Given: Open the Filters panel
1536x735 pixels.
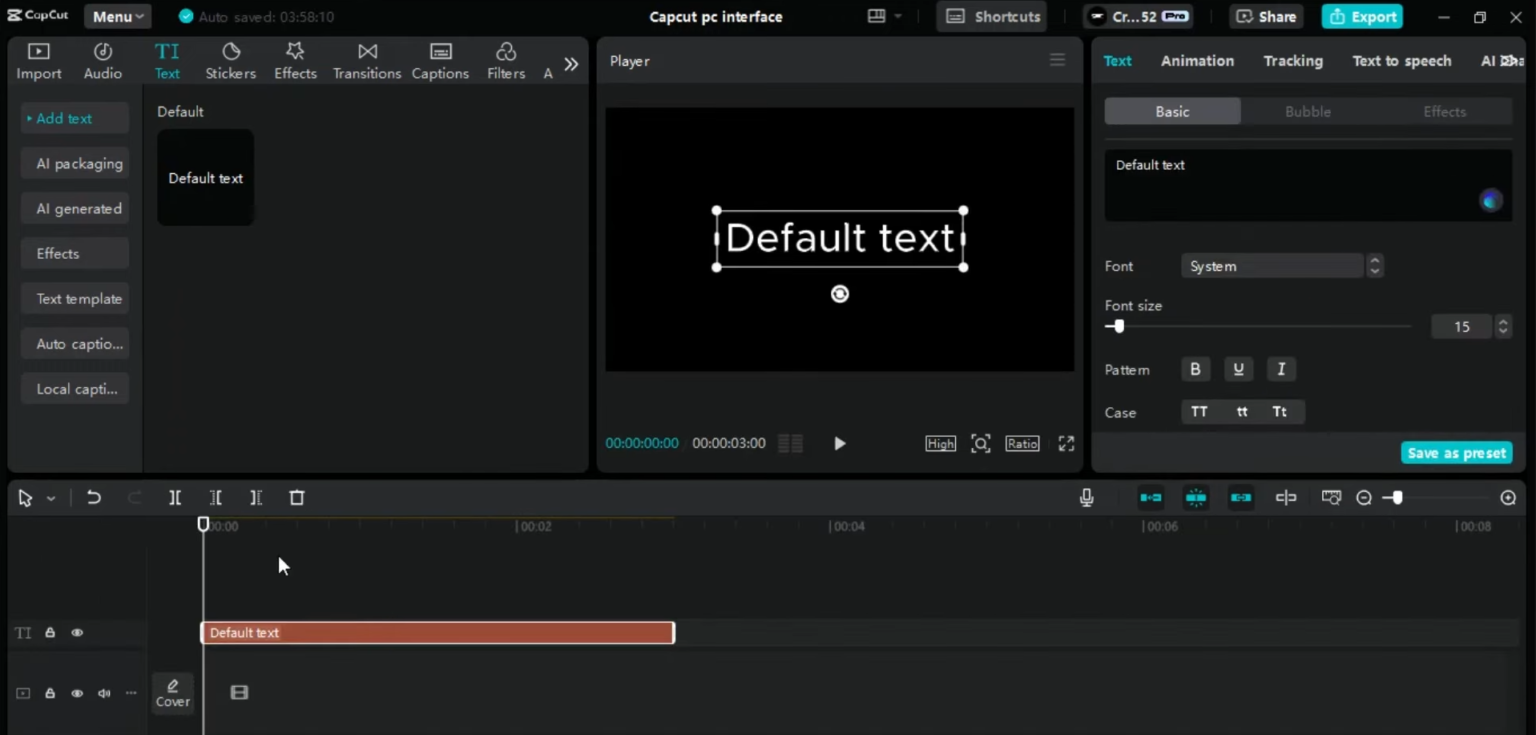Looking at the screenshot, I should point(506,61).
